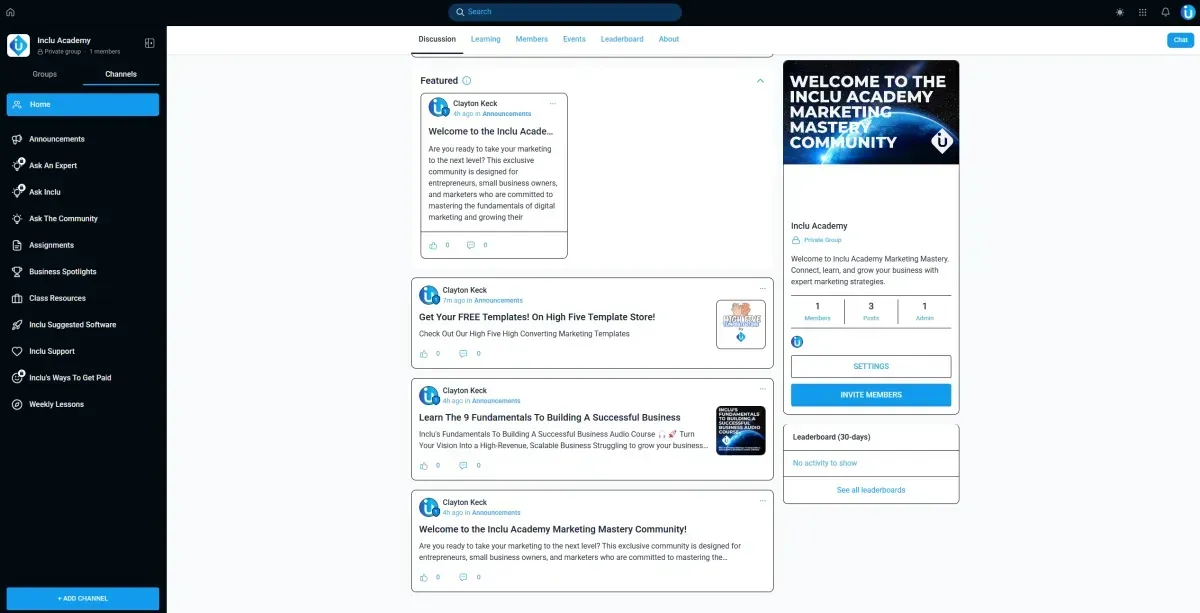Click the Members count stat
1200x613 pixels.
tap(817, 312)
